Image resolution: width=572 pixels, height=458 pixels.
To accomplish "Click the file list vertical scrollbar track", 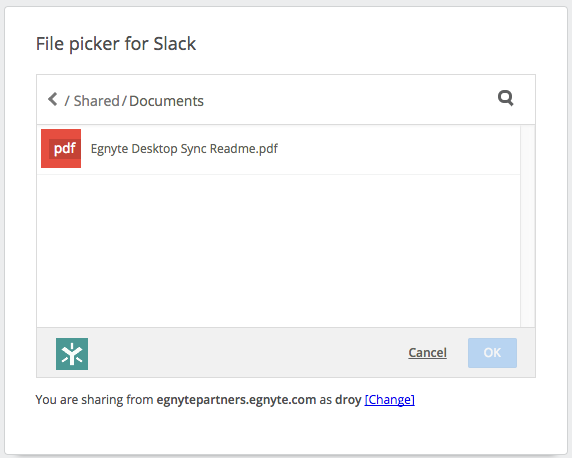I will click(527, 226).
